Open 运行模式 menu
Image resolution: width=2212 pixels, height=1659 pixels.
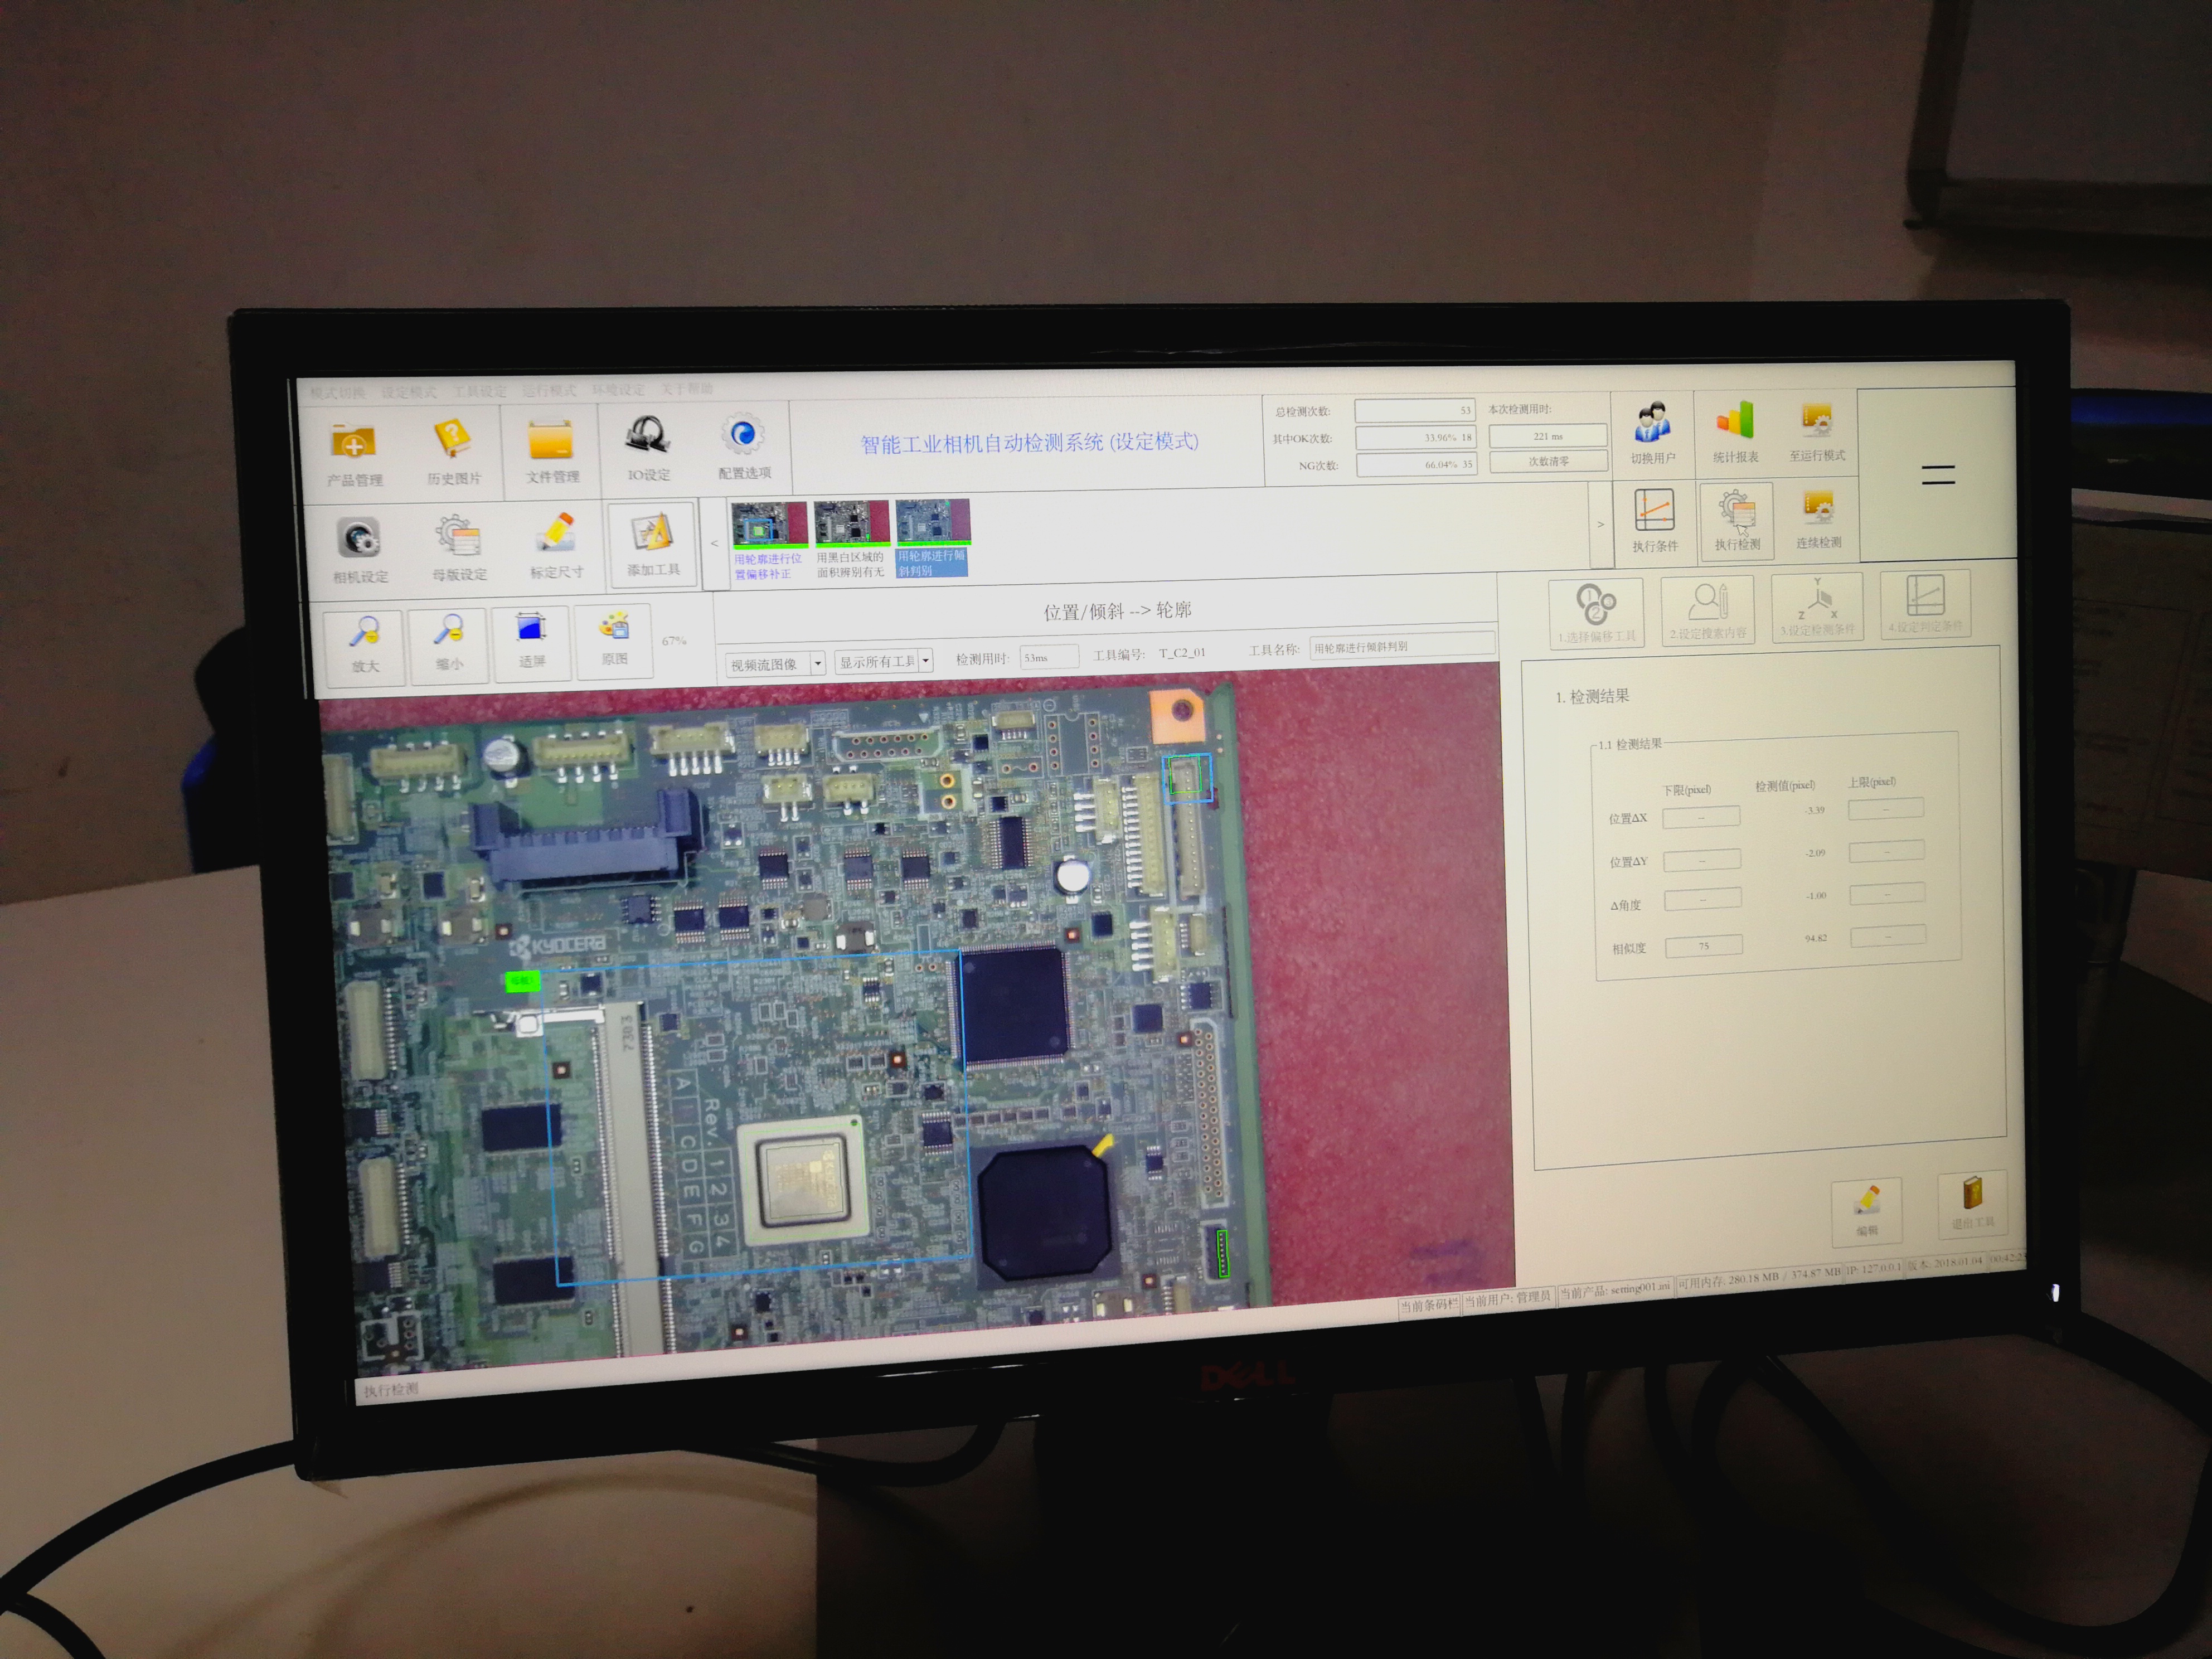(549, 390)
